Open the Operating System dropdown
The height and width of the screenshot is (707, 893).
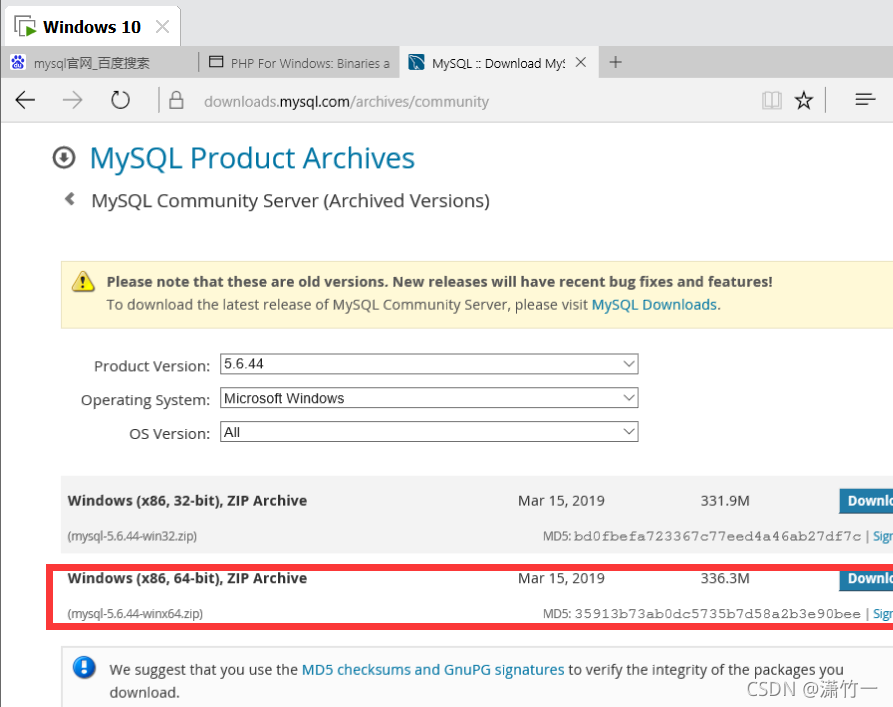click(429, 398)
